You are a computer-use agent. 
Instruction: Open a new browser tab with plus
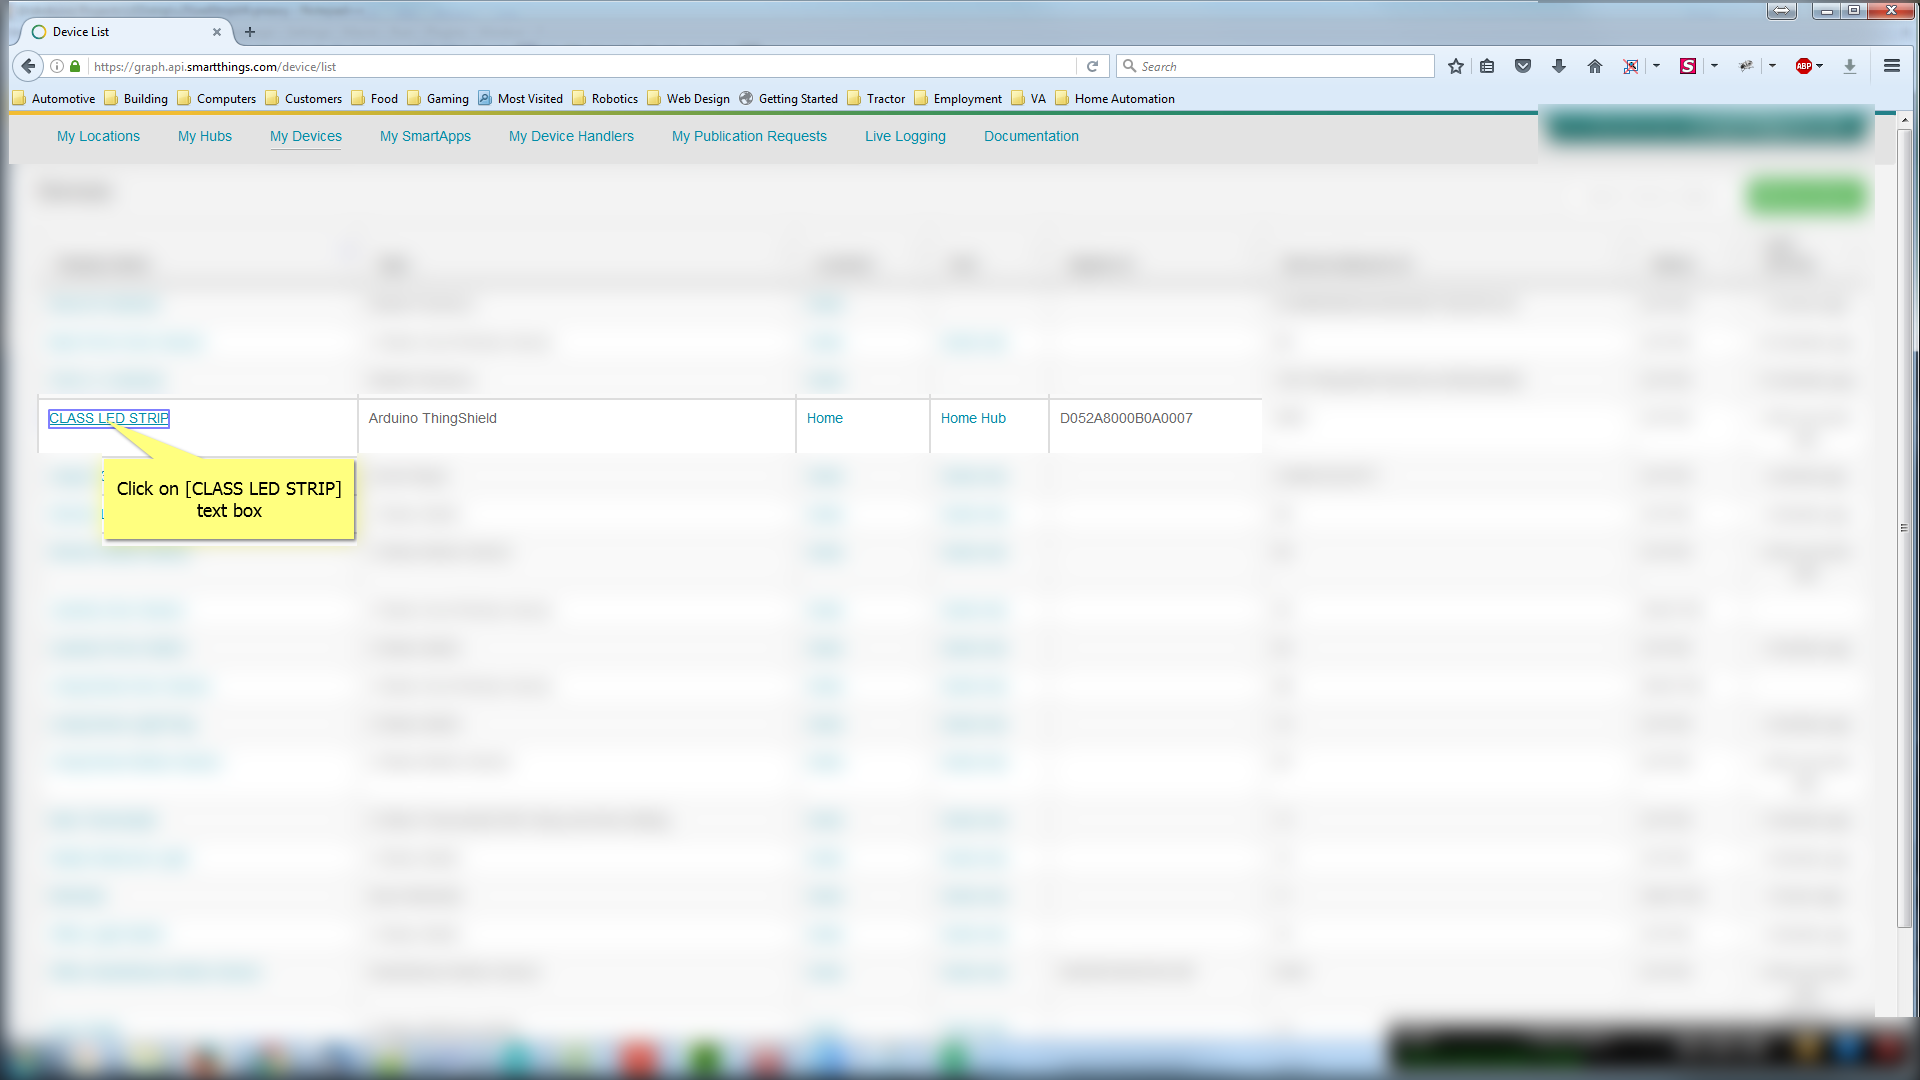[x=250, y=32]
